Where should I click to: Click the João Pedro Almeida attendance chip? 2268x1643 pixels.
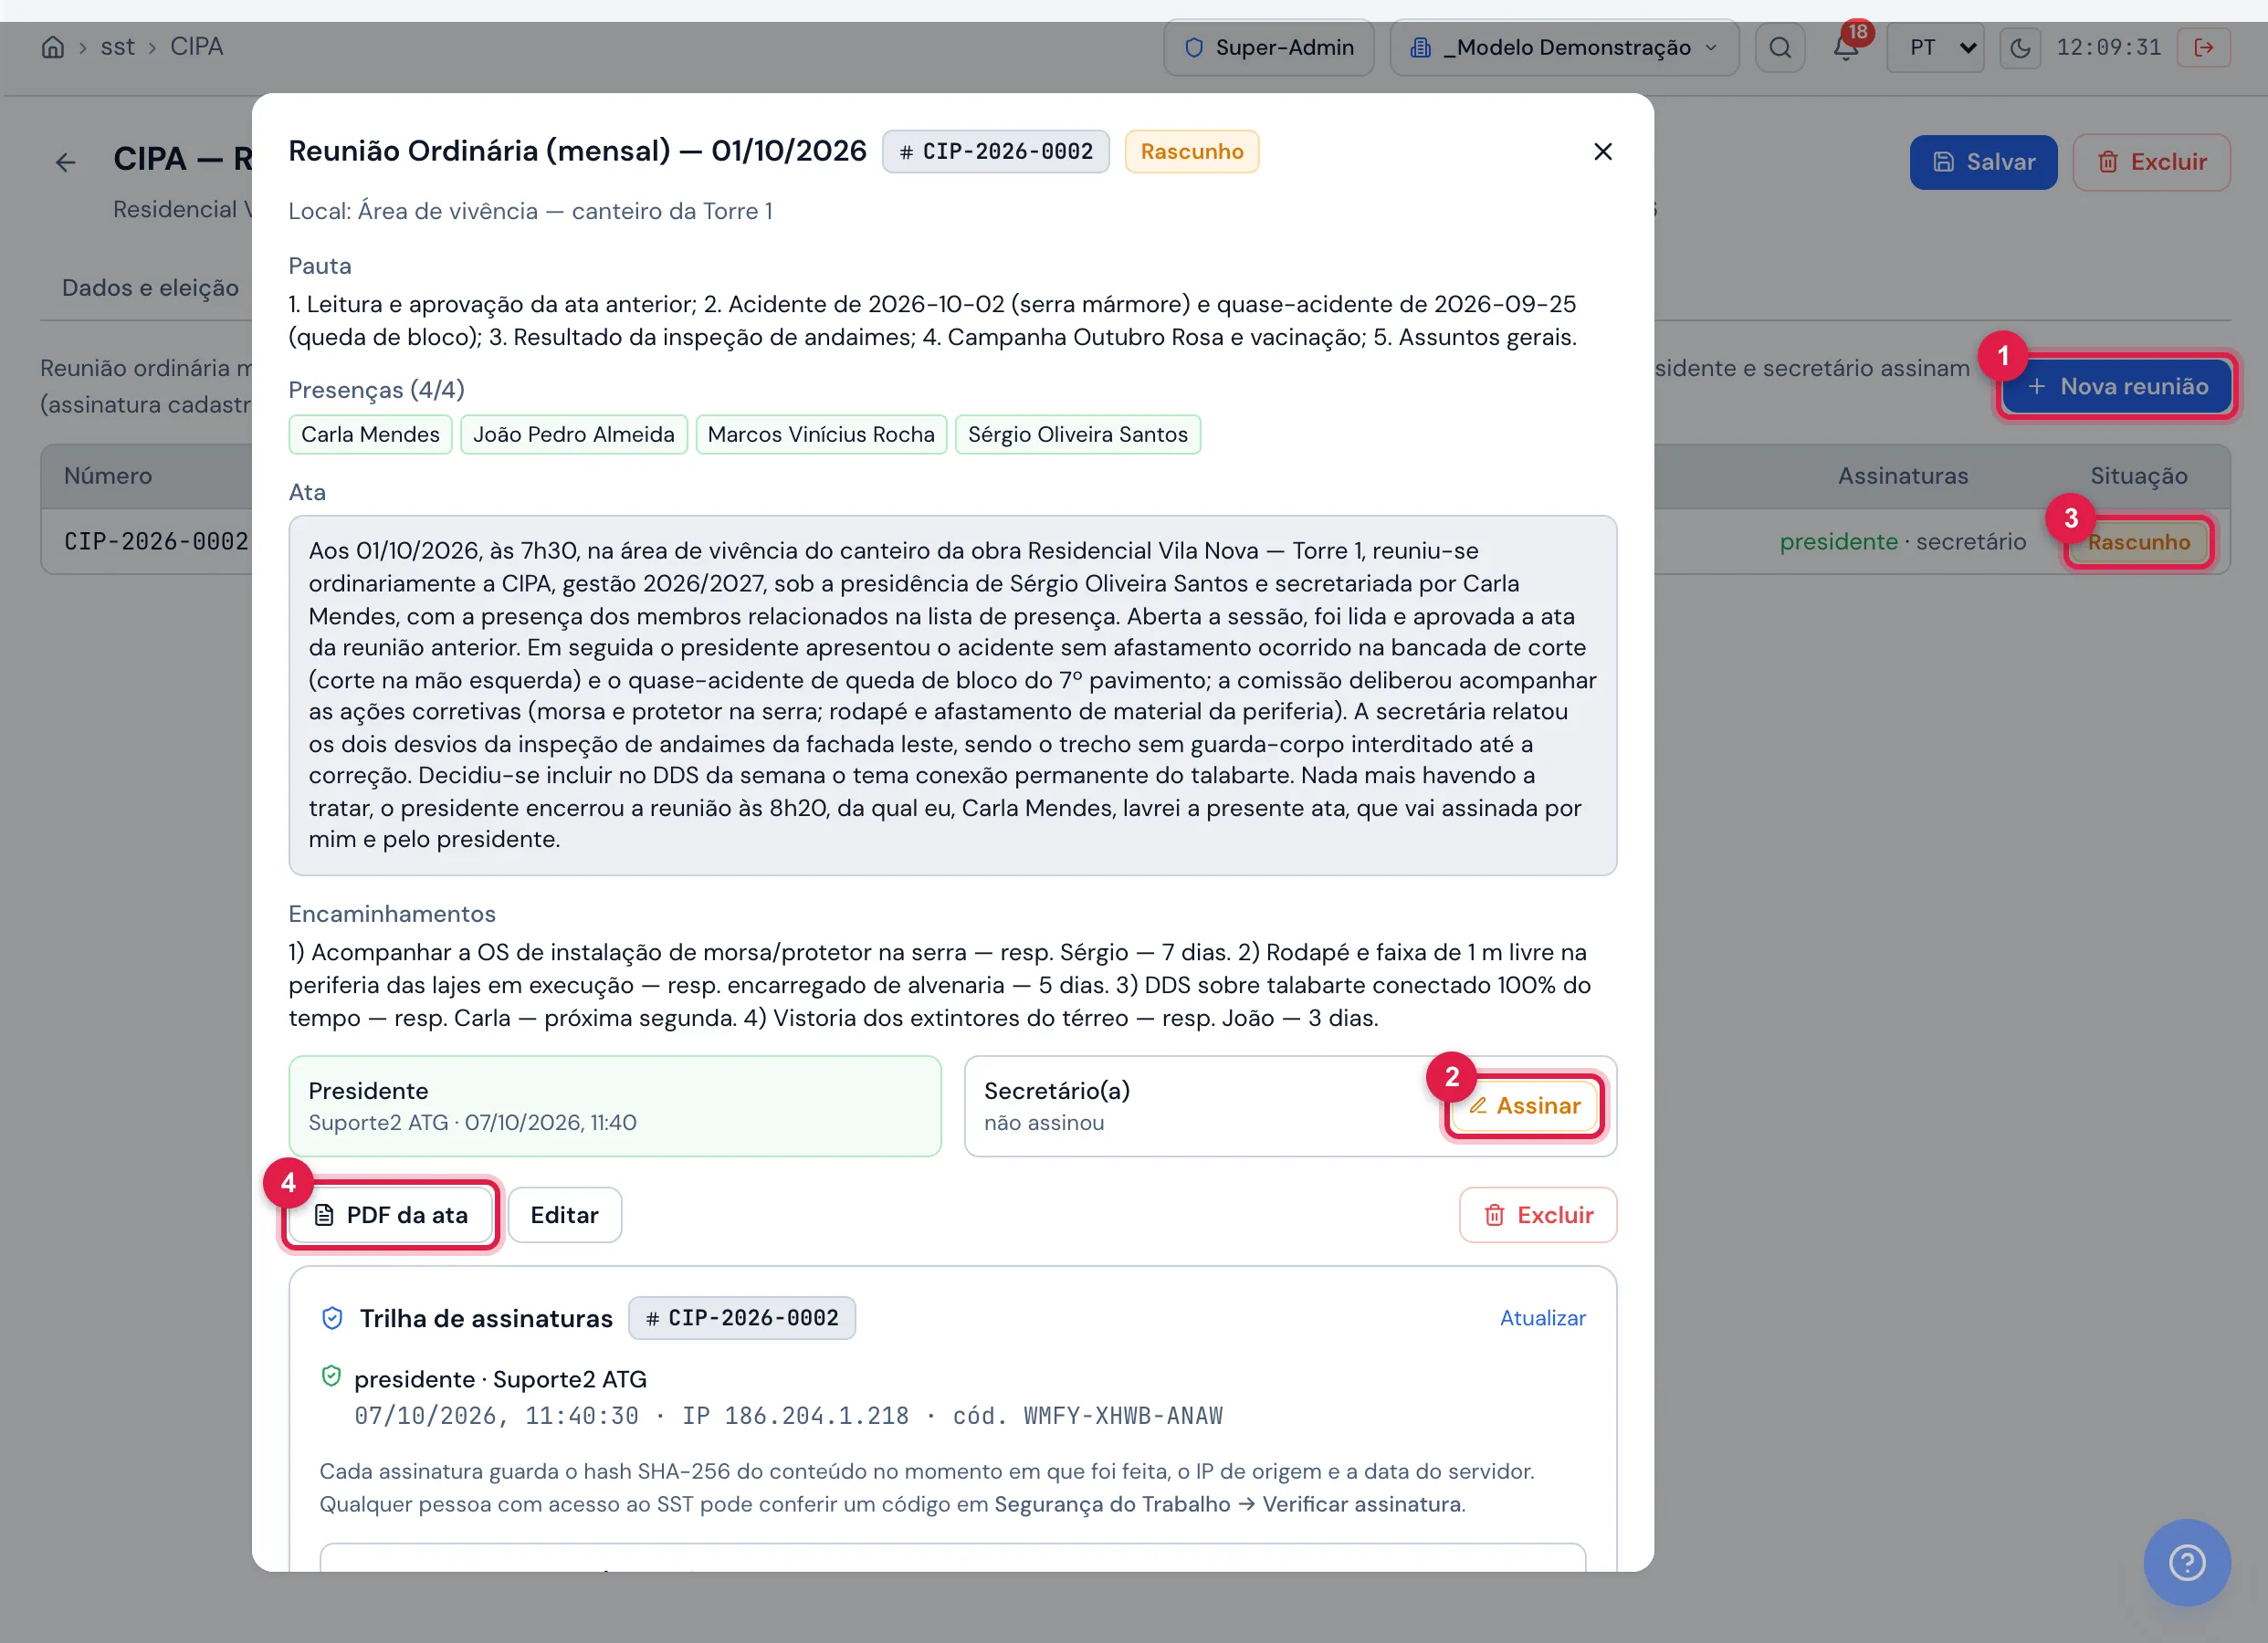tap(573, 434)
